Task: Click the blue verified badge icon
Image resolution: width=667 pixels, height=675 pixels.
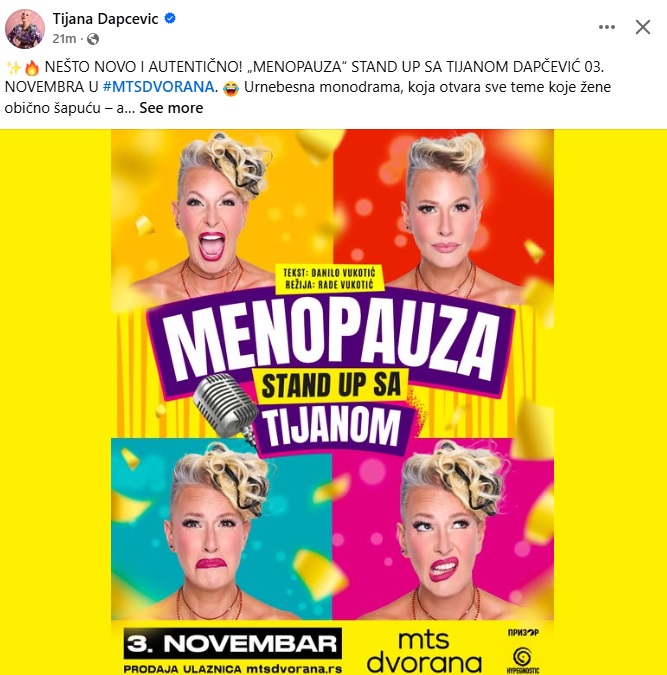Action: 170,19
